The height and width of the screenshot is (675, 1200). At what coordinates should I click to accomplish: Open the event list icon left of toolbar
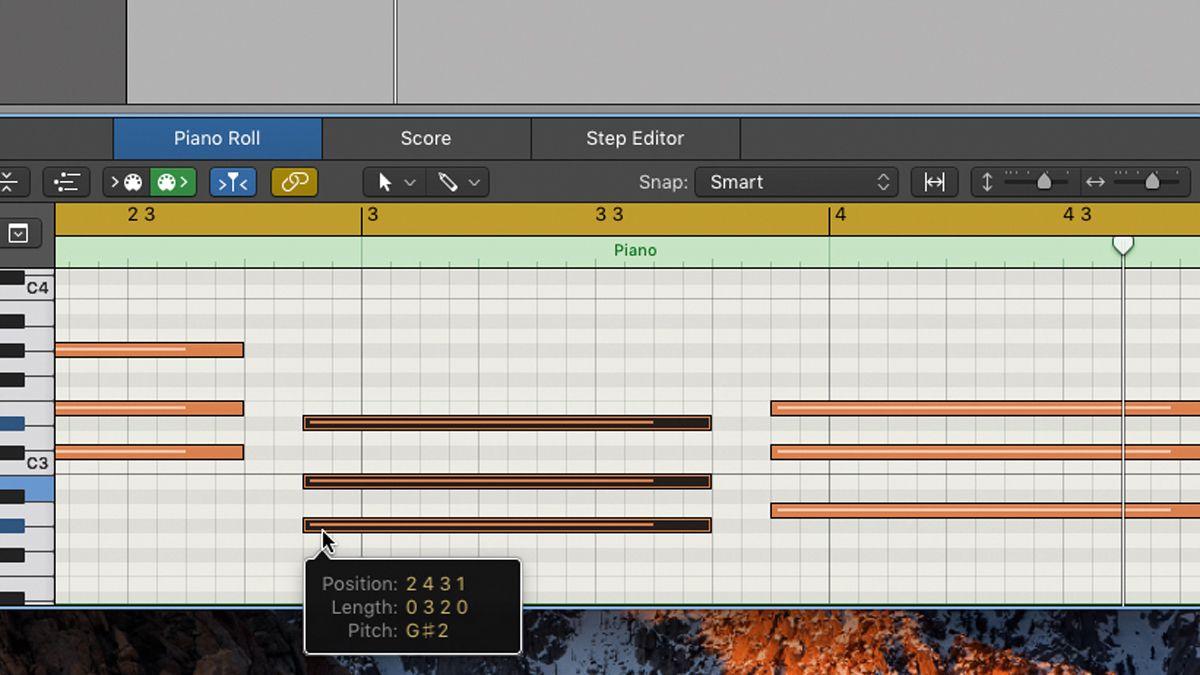point(67,182)
